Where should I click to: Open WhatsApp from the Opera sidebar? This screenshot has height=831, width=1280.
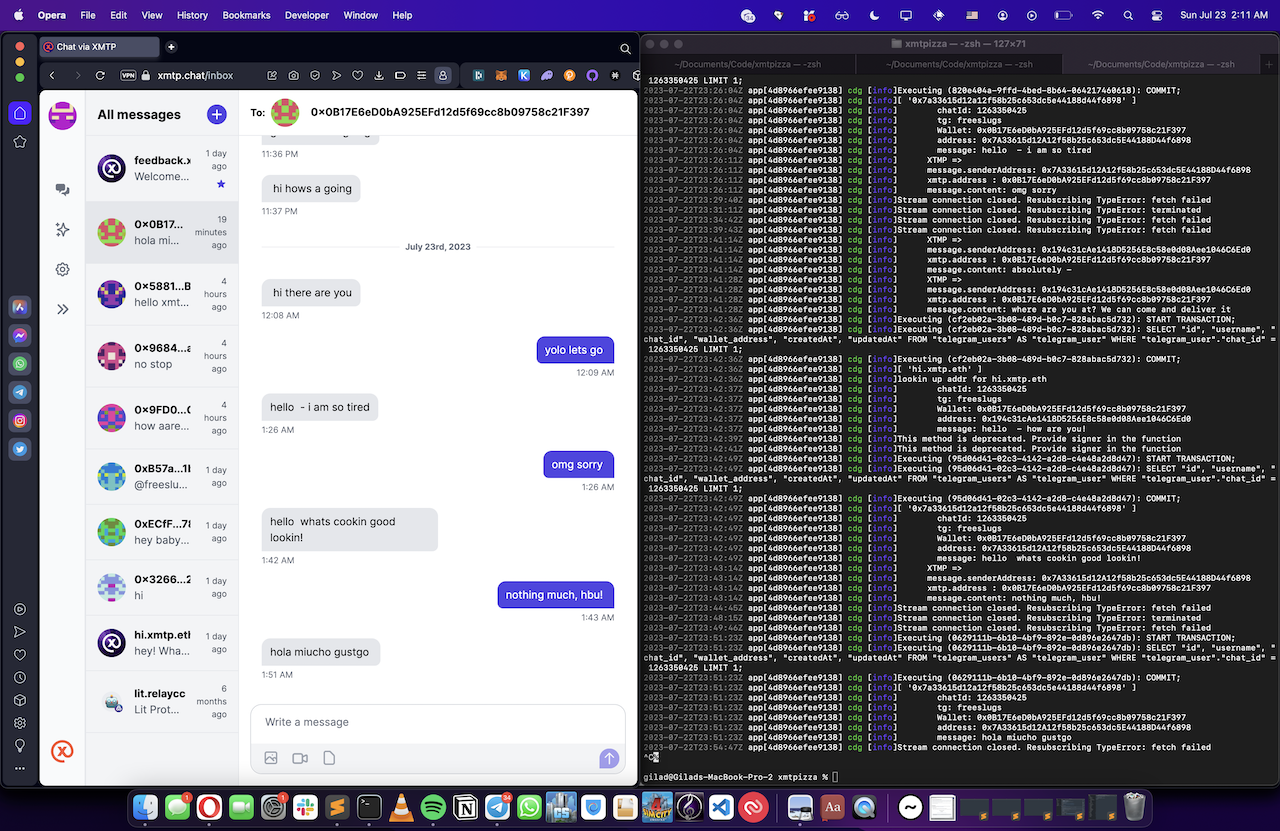coord(20,363)
